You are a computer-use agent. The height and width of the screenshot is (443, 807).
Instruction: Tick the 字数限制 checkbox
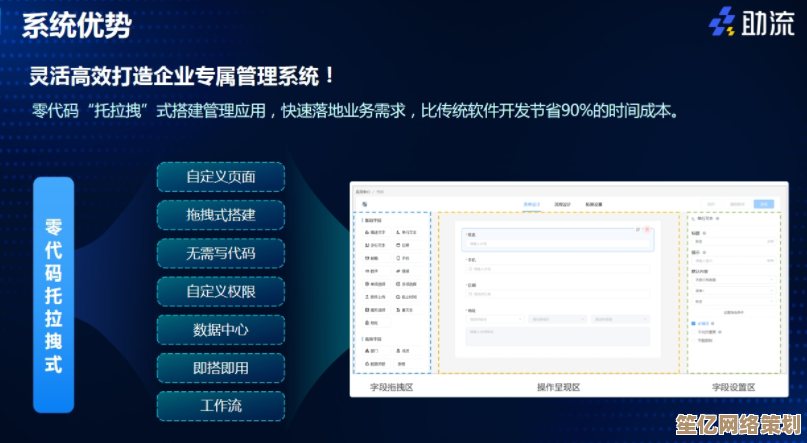(x=695, y=341)
